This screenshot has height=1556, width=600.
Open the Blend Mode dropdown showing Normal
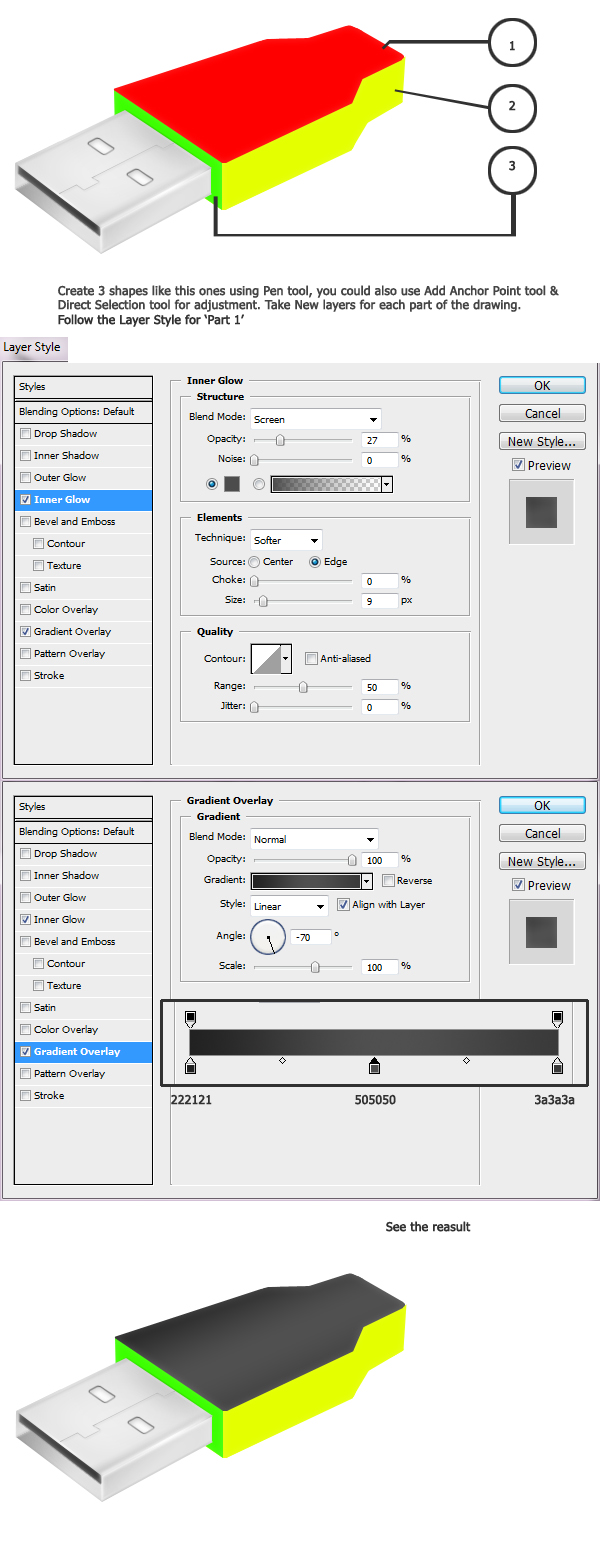click(313, 839)
